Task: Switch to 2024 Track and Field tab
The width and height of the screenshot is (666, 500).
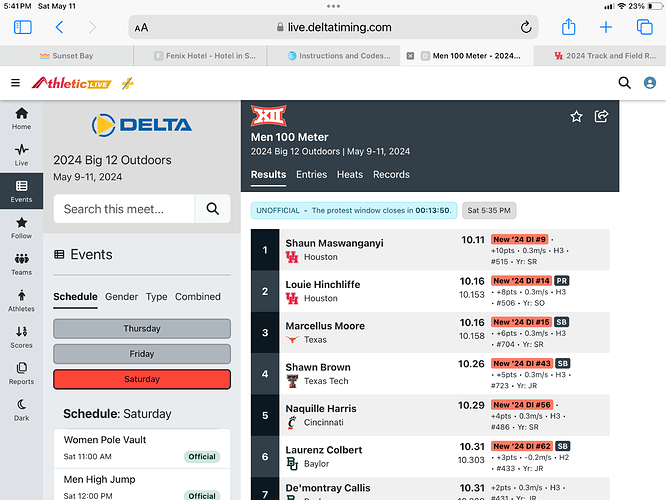Action: tap(600, 56)
